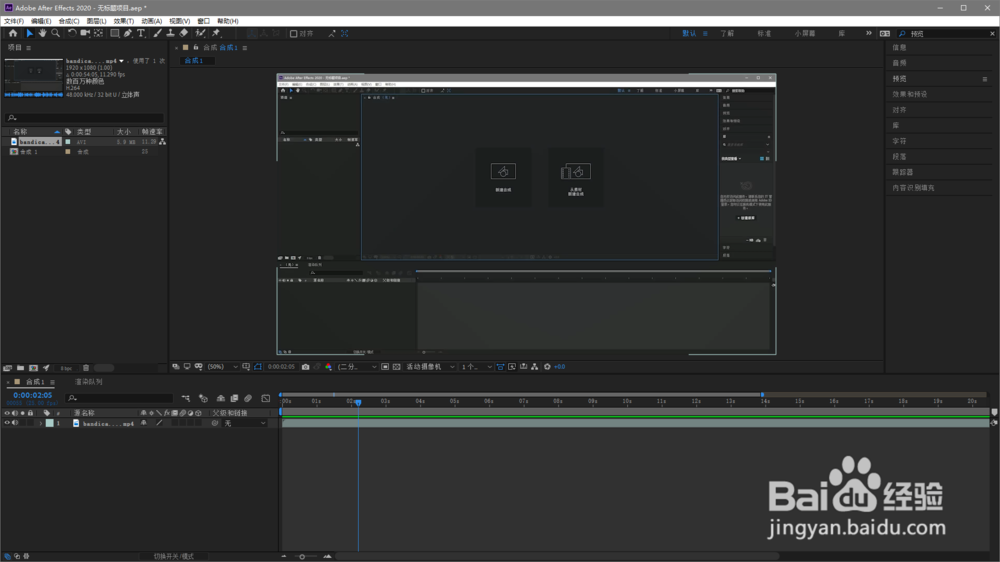Image resolution: width=1000 pixels, height=562 pixels.
Task: Select the Brush tool
Action: [157, 33]
